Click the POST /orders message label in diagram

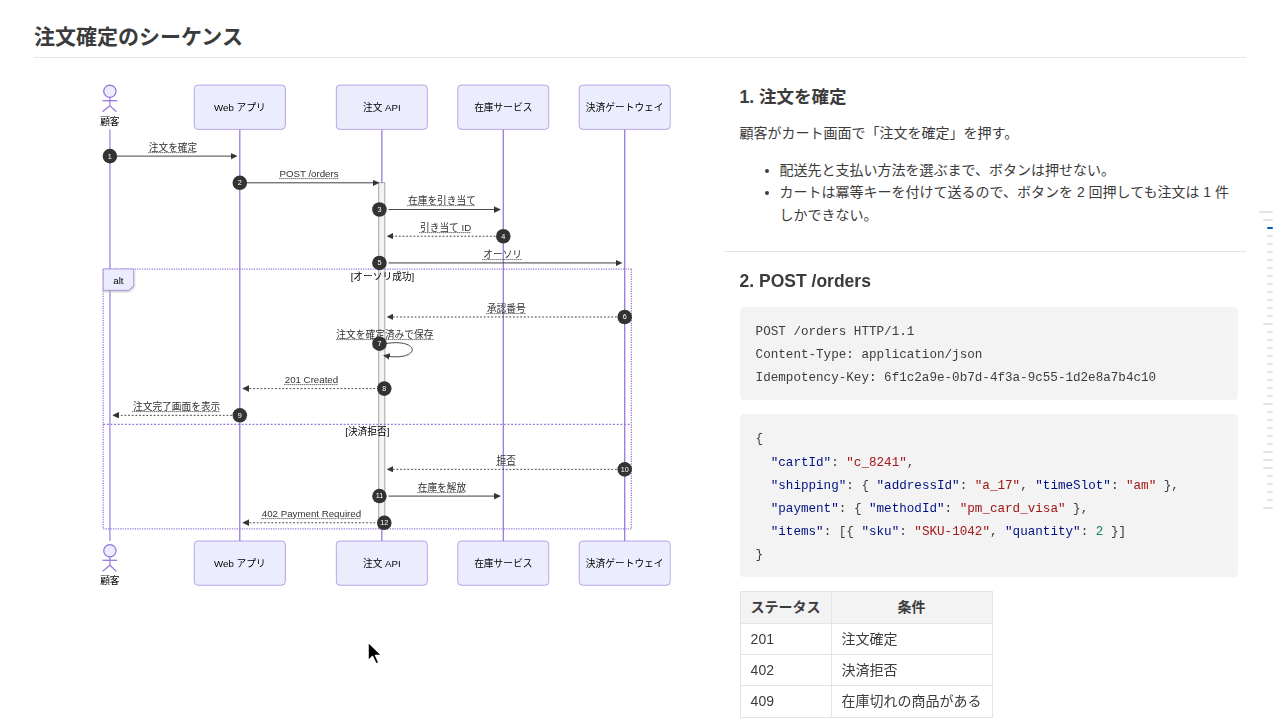[x=309, y=174]
